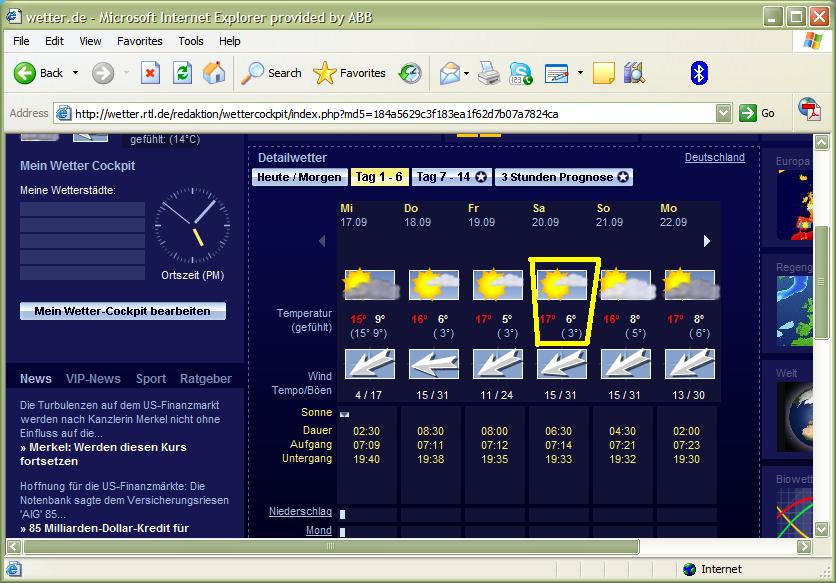Open the Favorites star toolbar button
This screenshot has height=583, width=836.
tap(350, 73)
